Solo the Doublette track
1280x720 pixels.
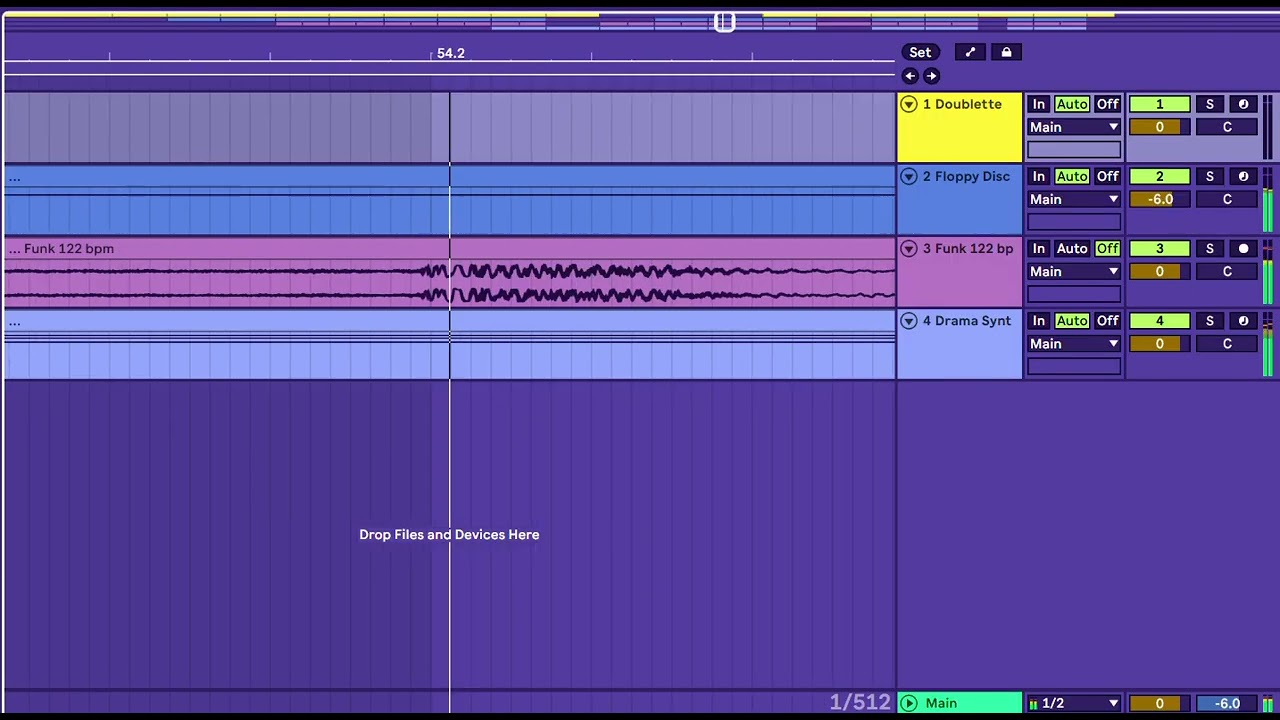coord(1209,104)
